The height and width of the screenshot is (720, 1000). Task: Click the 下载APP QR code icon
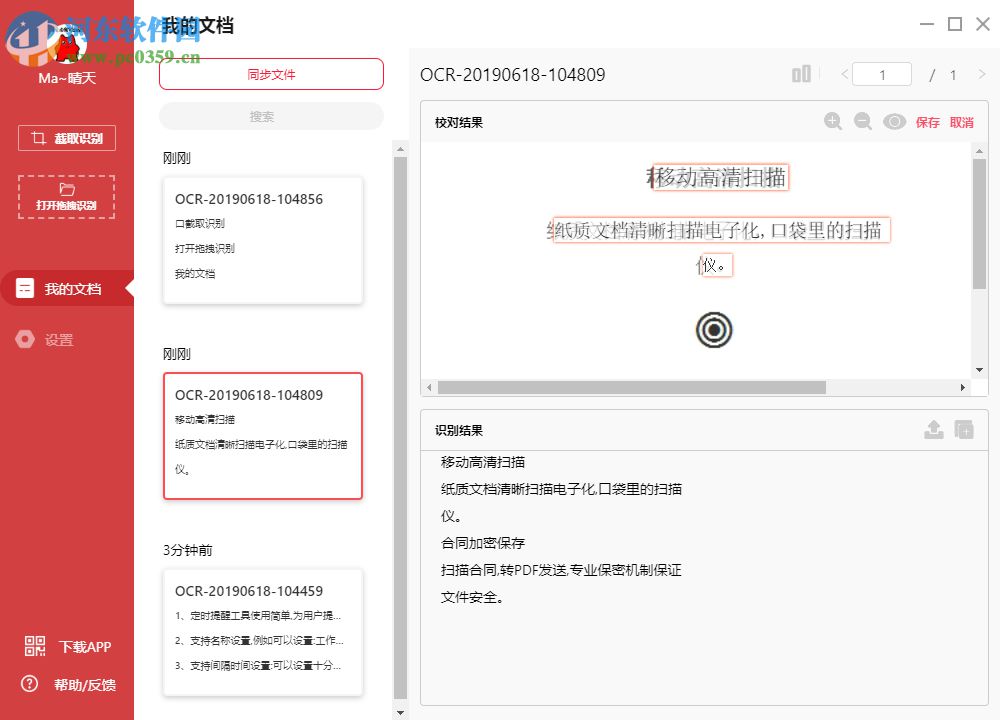click(x=34, y=647)
